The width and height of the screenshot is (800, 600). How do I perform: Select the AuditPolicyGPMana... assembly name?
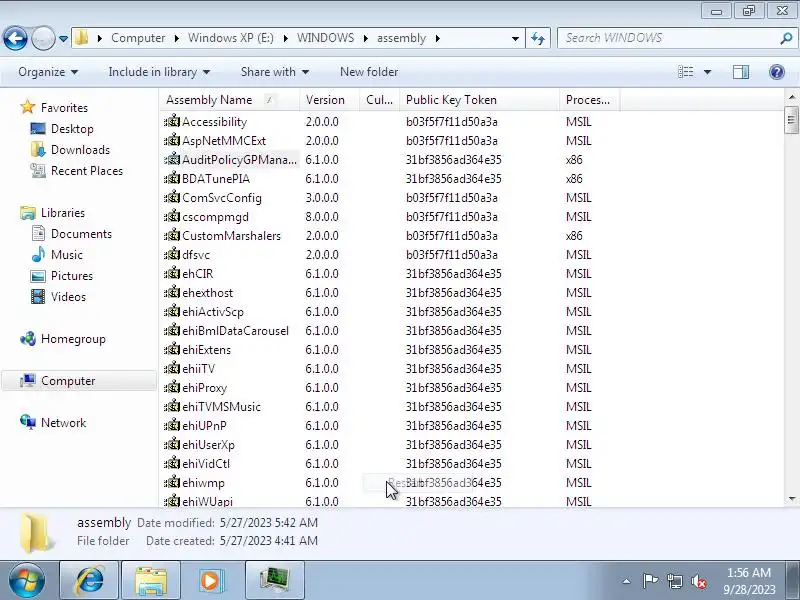[239, 160]
